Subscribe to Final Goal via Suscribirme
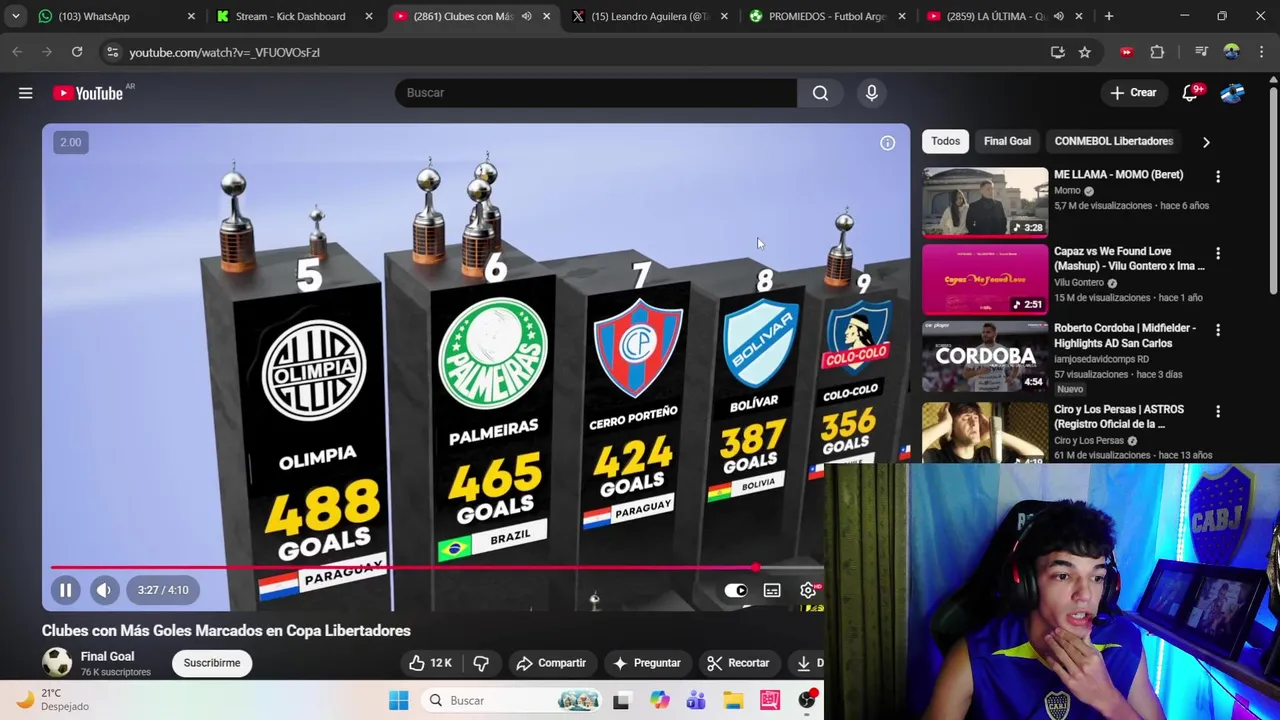 tap(212, 663)
